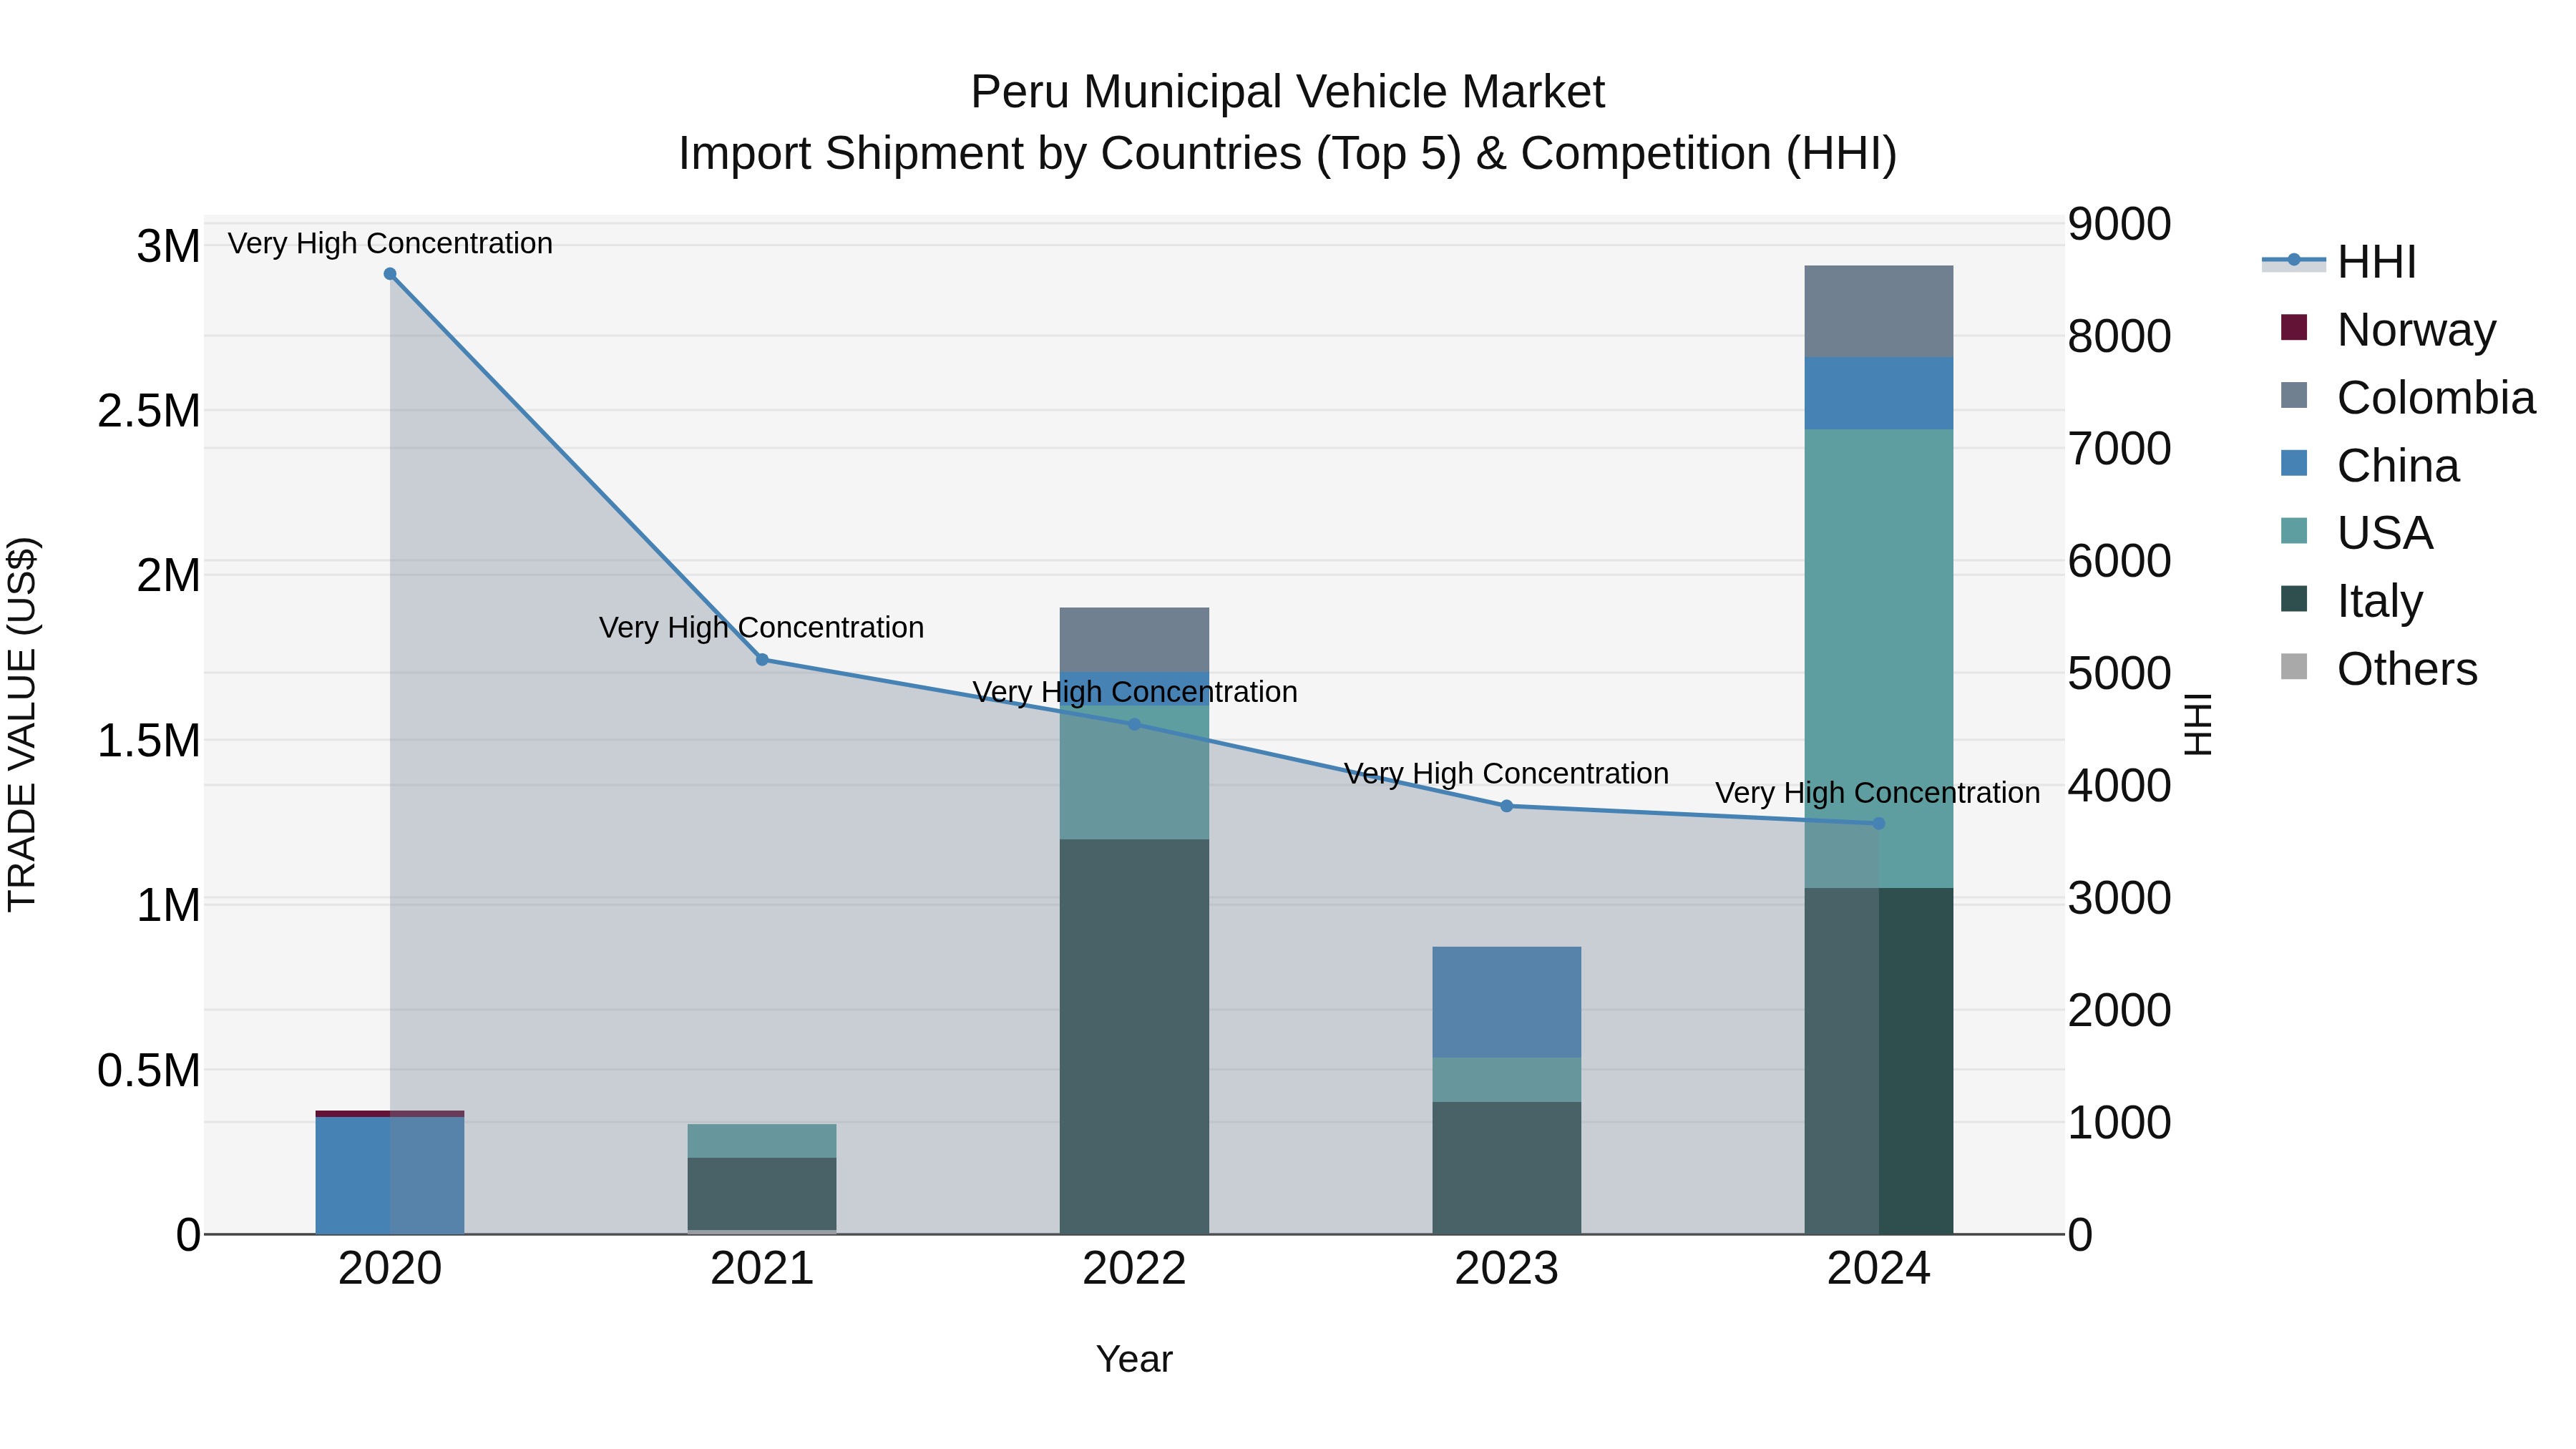Click the 2023 Italy bar segment
Screen dimensions: 2576x1449
tap(1507, 1168)
